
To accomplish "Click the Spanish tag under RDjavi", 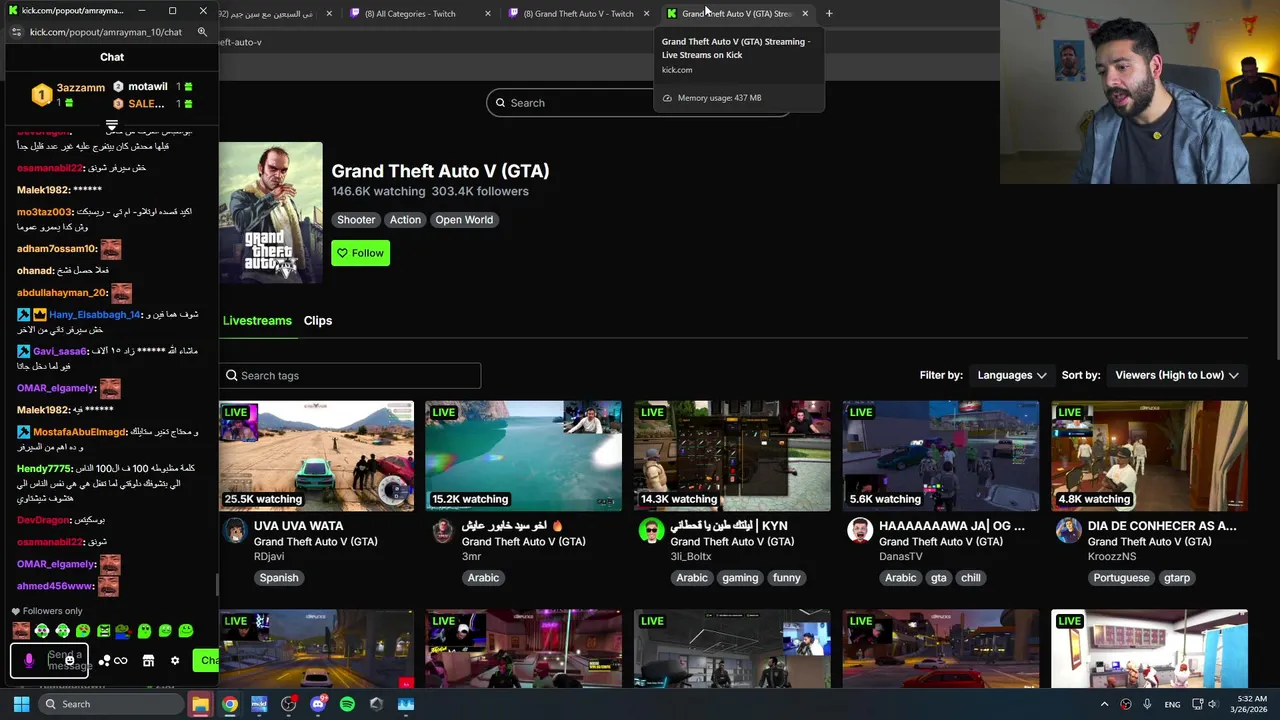I will click(x=279, y=578).
